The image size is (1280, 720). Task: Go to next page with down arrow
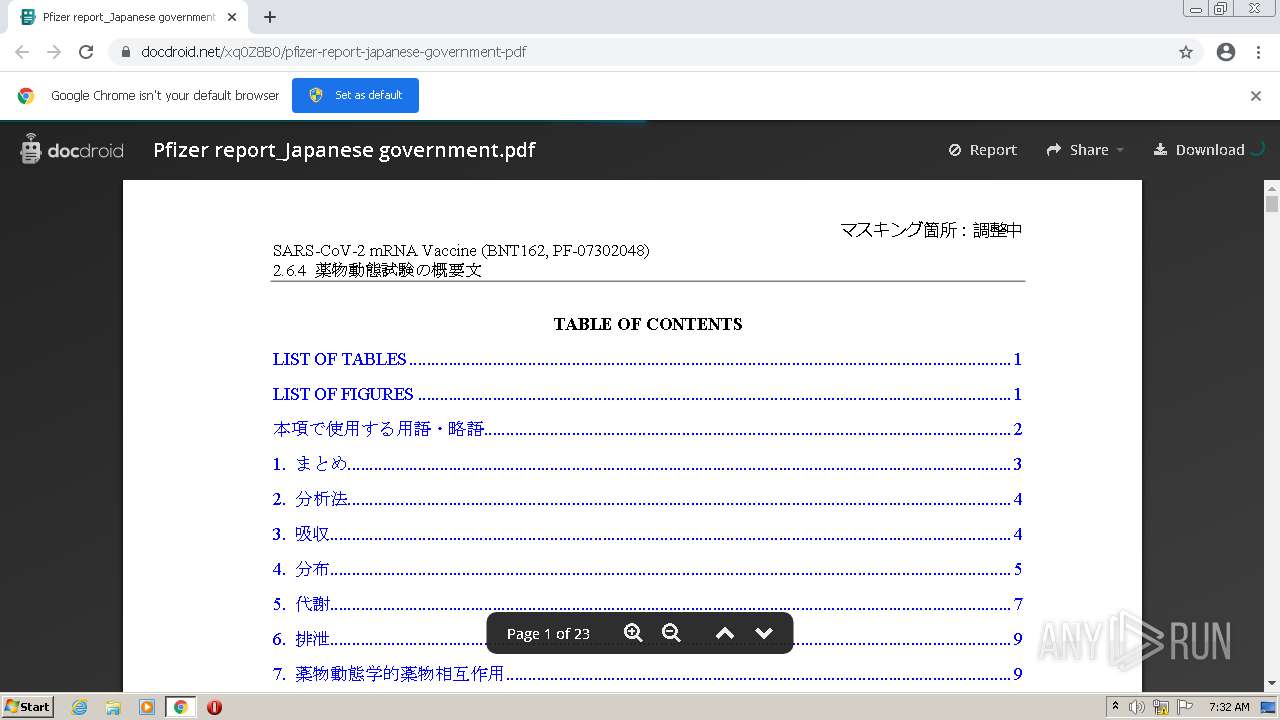(x=764, y=633)
